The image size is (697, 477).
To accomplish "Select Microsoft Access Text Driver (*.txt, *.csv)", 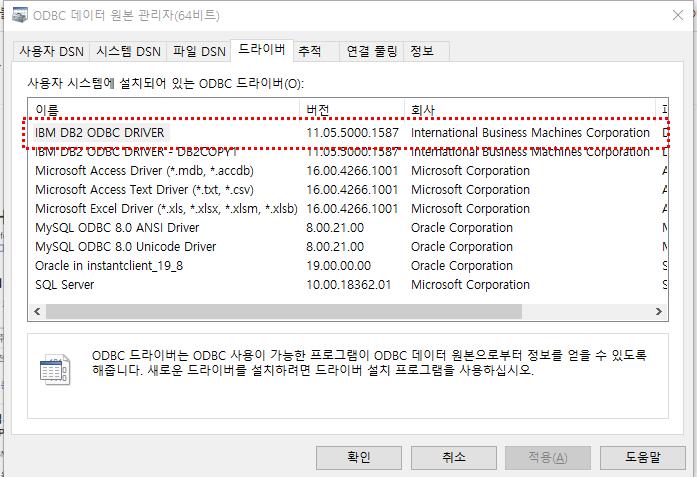I will (348, 190).
